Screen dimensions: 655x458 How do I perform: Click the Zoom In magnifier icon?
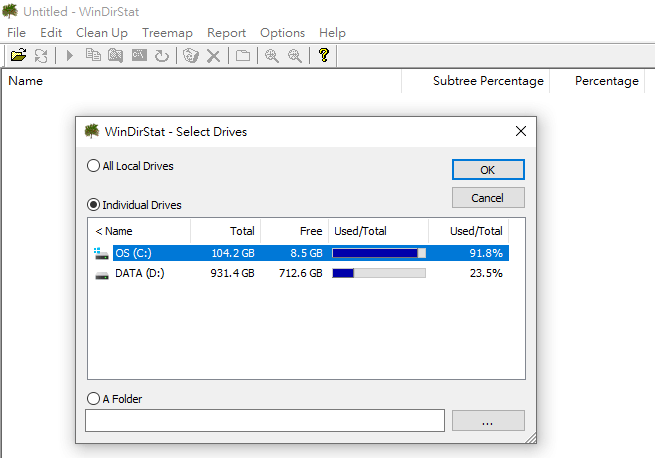tap(272, 55)
